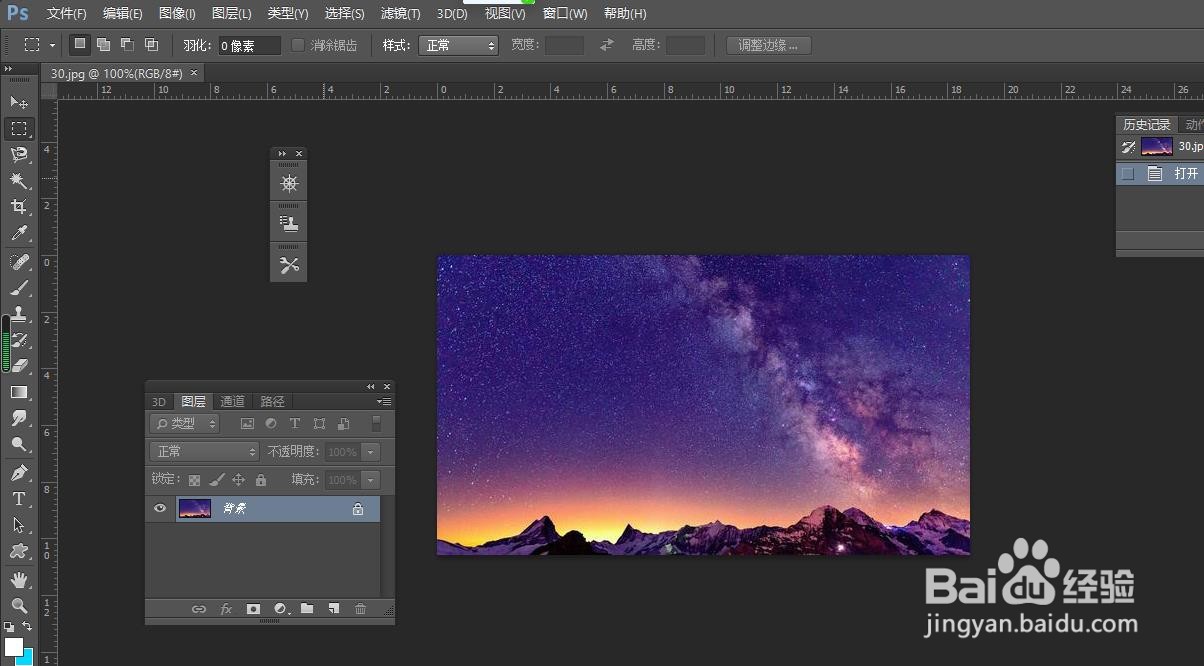Screen dimensions: 1204x666
Task: Open the opacity (不透明度) slider arrow
Action: pyautogui.click(x=371, y=452)
